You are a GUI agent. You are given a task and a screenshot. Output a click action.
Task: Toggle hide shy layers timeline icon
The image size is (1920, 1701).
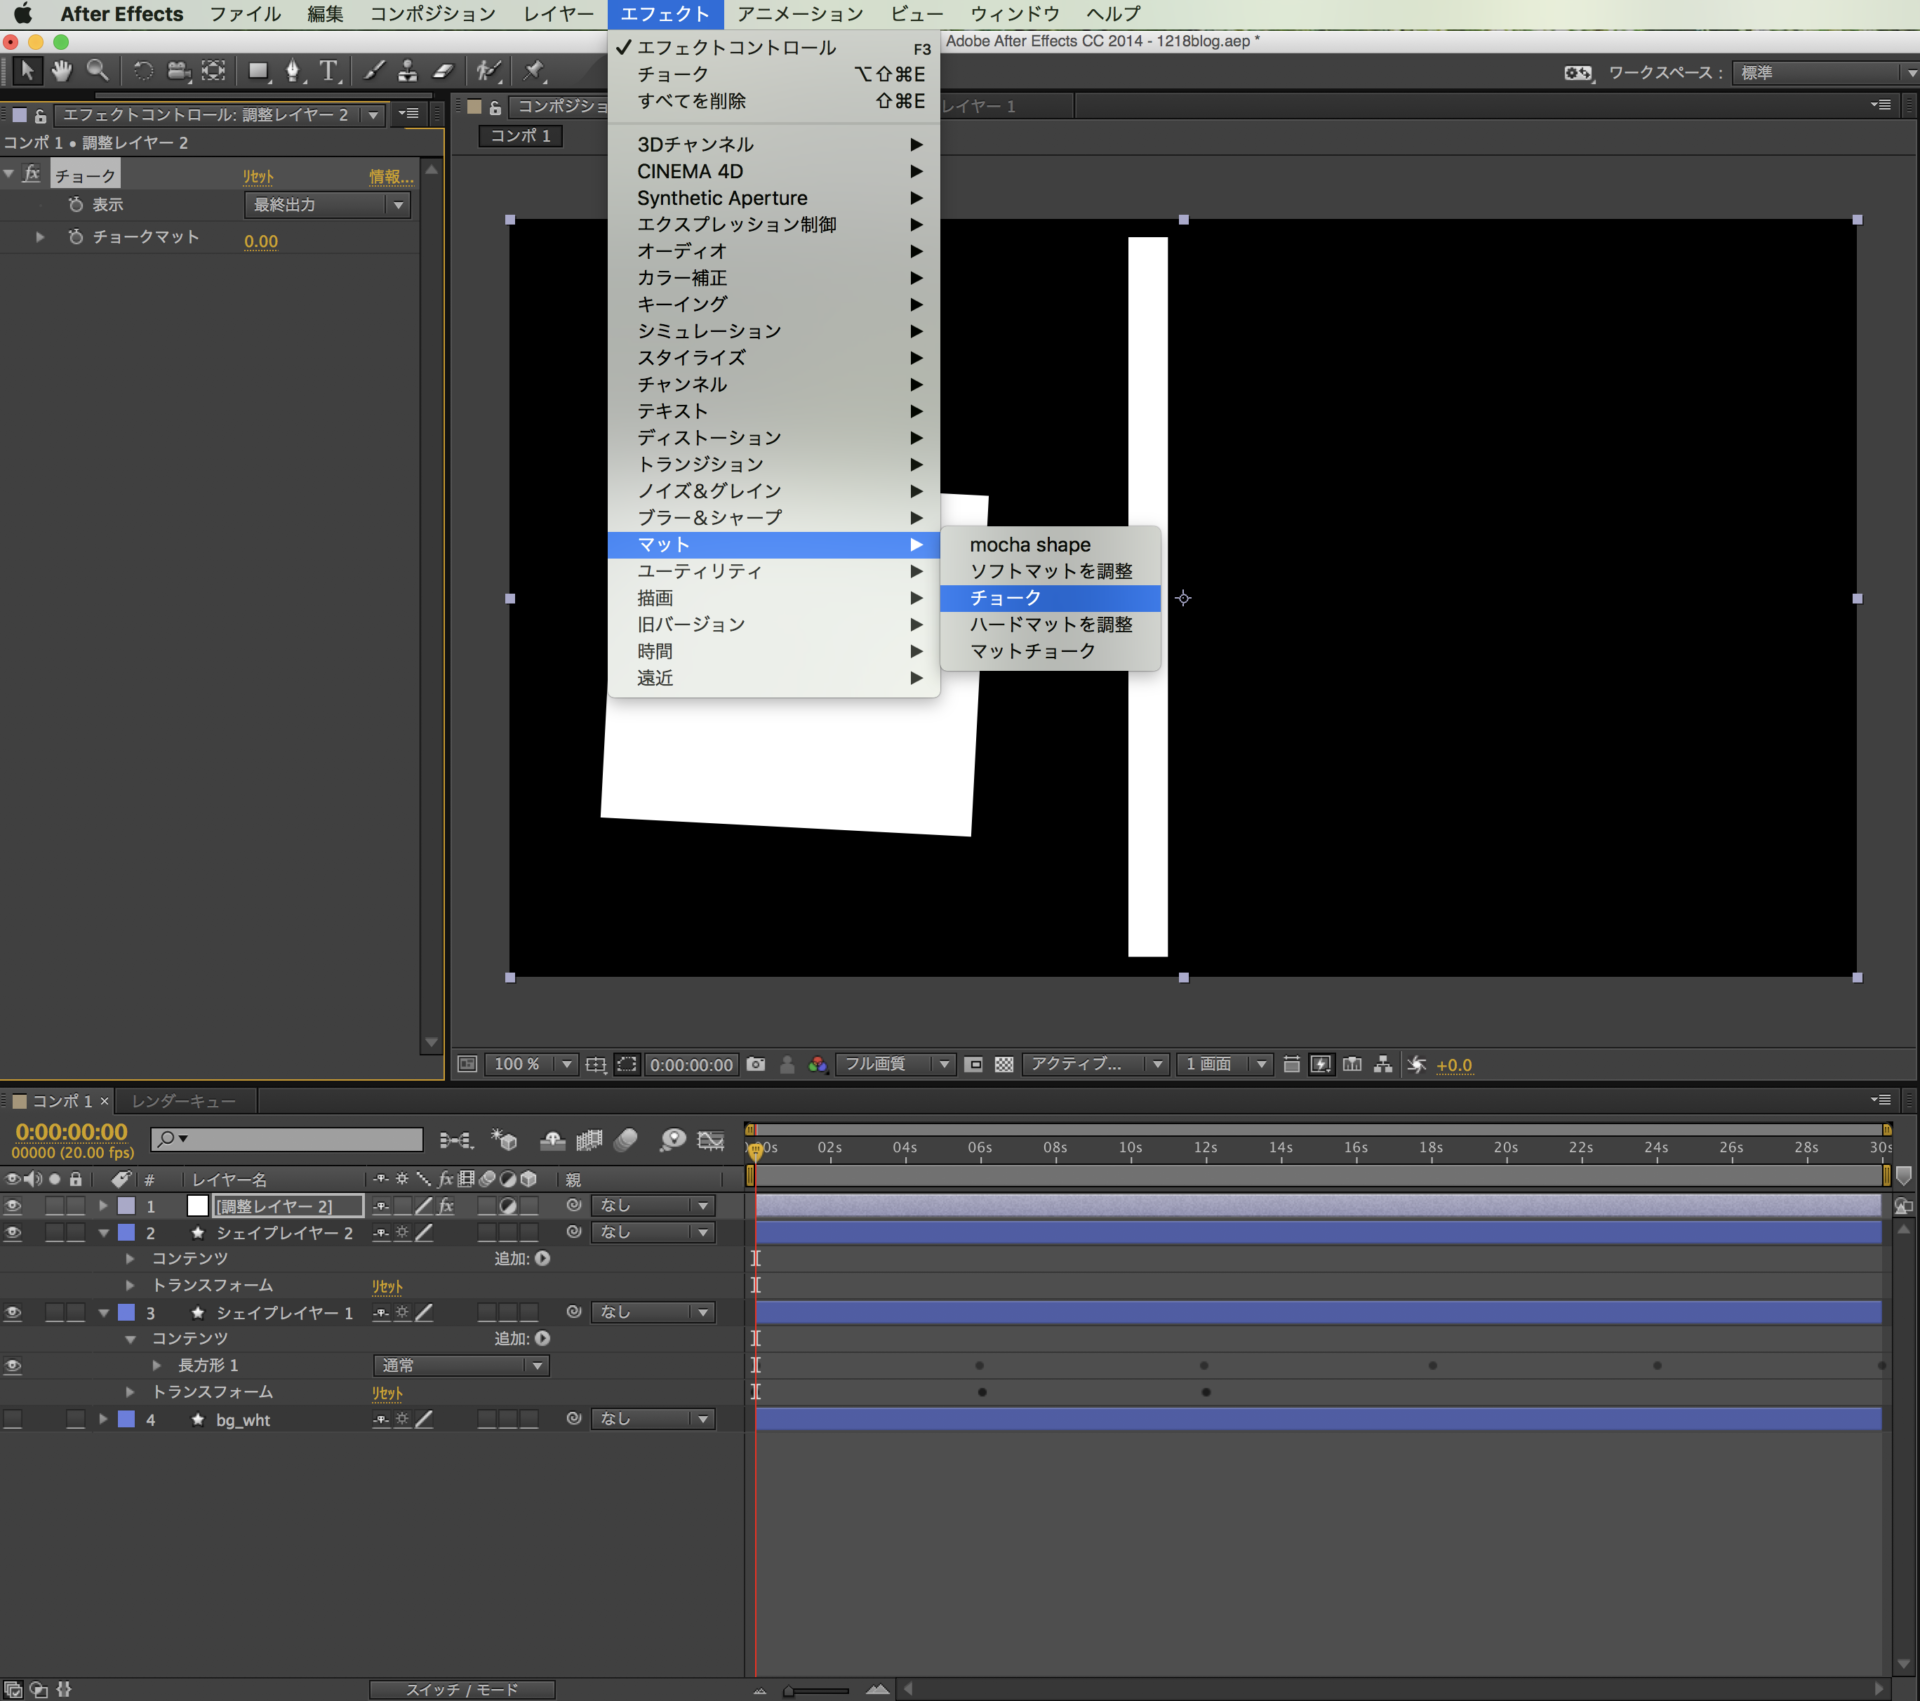coord(552,1141)
